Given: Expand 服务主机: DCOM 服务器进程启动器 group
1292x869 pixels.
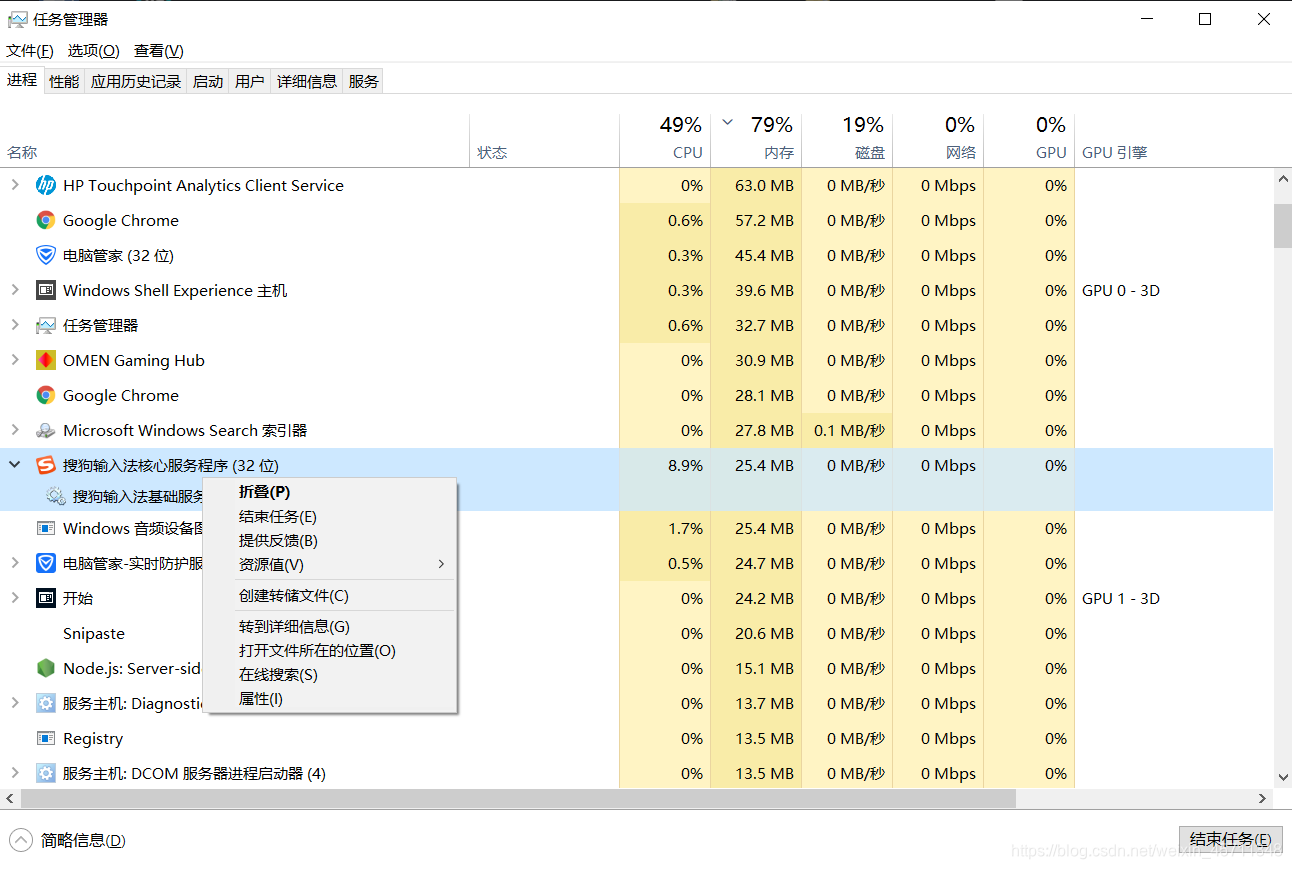Looking at the screenshot, I should pyautogui.click(x=14, y=773).
